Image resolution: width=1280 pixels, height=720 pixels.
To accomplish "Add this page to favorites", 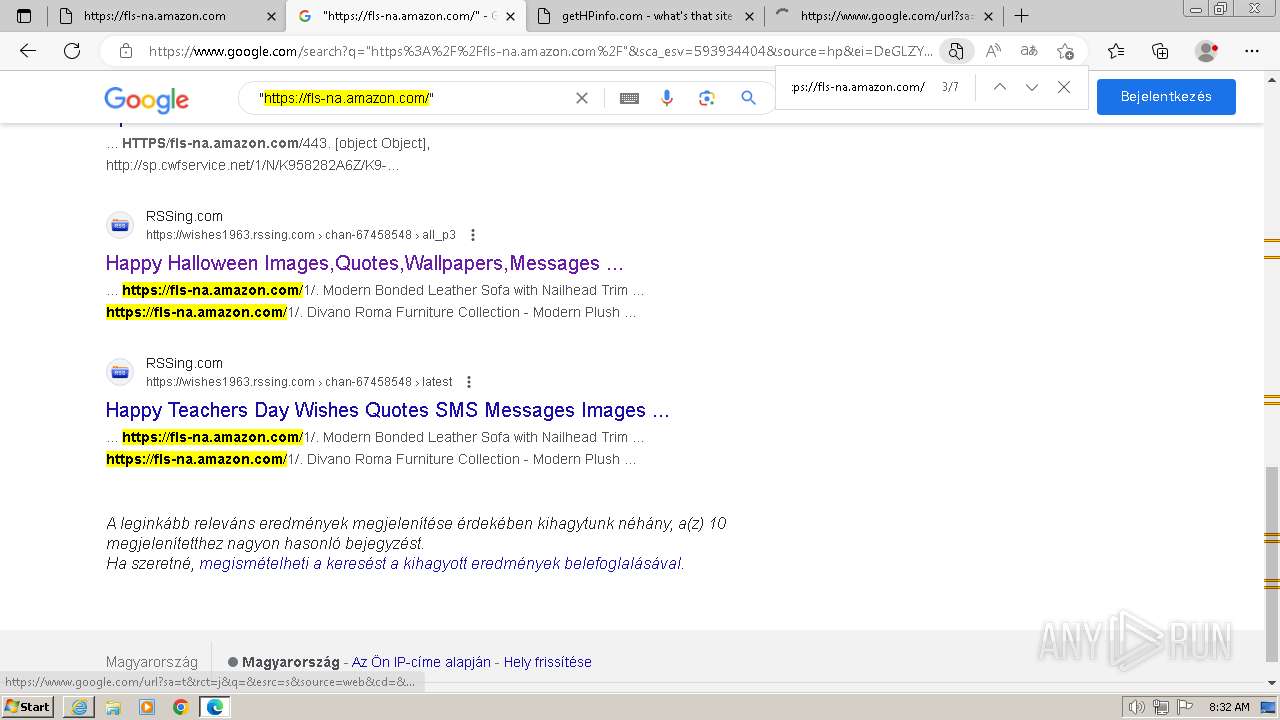I will pyautogui.click(x=1065, y=51).
